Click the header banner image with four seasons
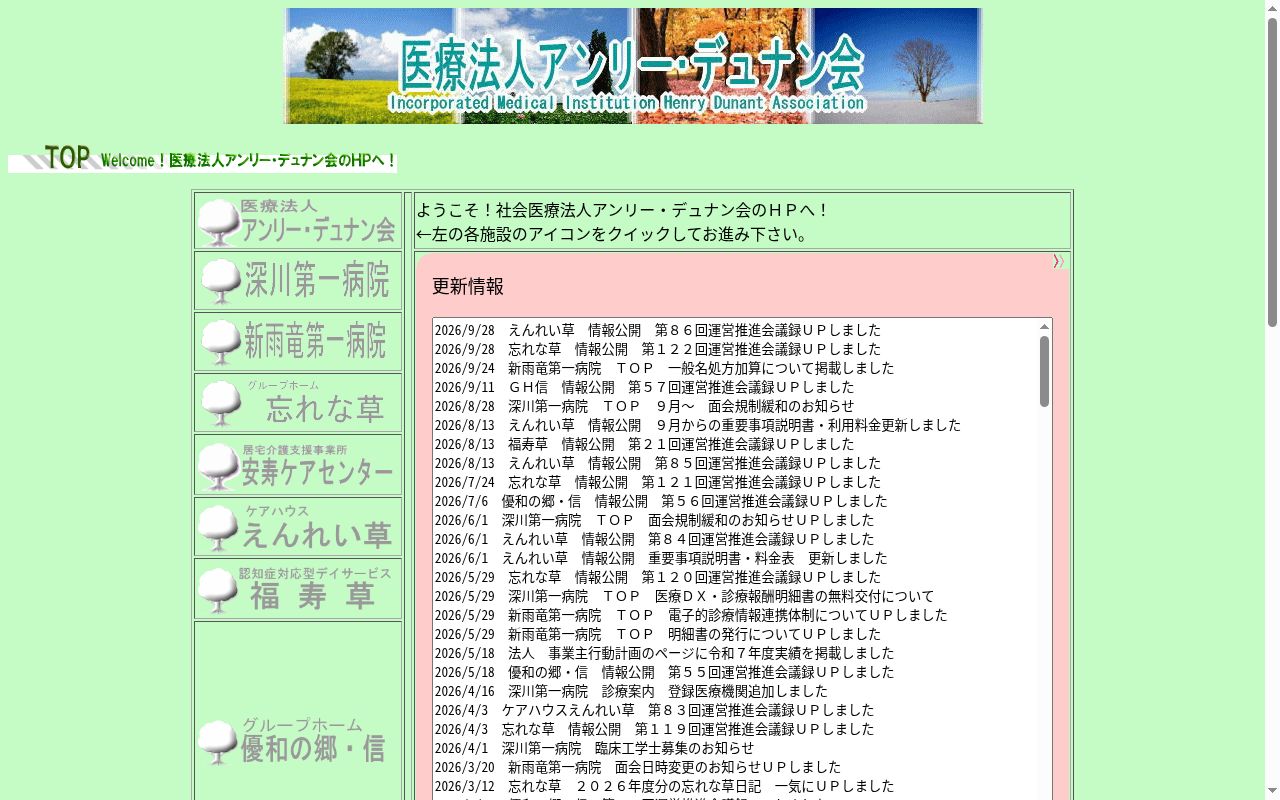Image resolution: width=1280 pixels, height=800 pixels. pos(633,66)
